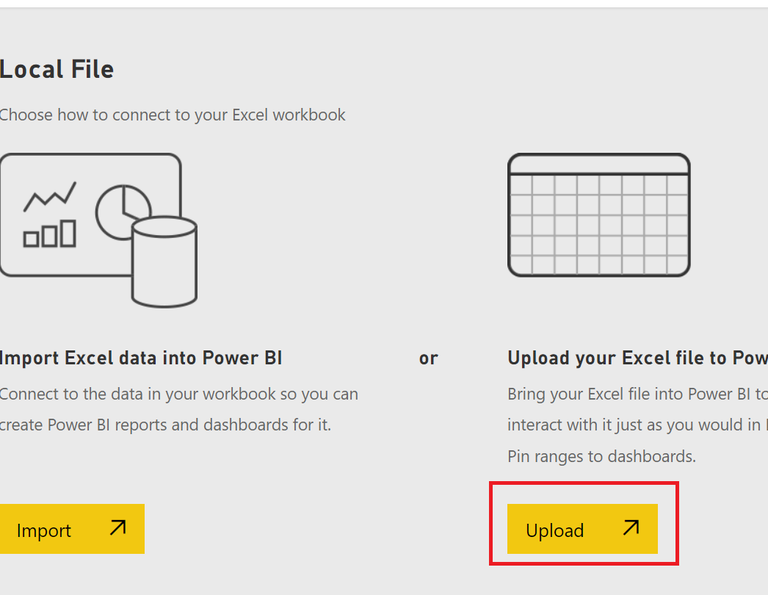
Task: Click the 'Pin ranges to dashboards.' text
Action: (x=601, y=456)
